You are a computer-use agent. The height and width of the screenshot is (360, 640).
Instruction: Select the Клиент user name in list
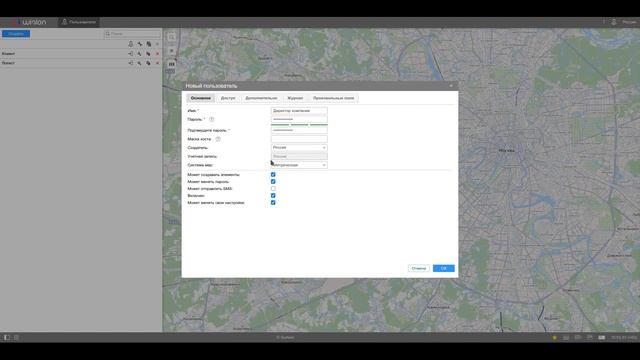pyautogui.click(x=8, y=53)
